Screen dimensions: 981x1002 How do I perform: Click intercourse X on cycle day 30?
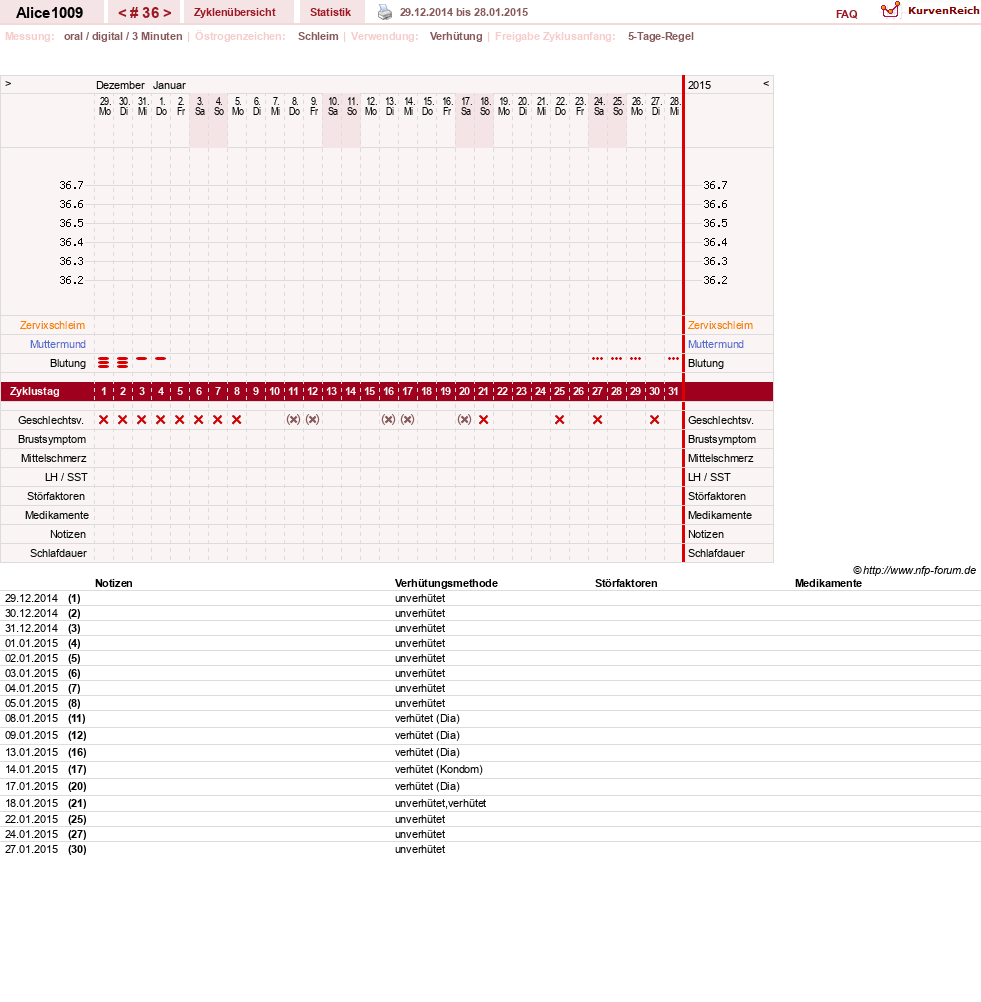(x=654, y=420)
